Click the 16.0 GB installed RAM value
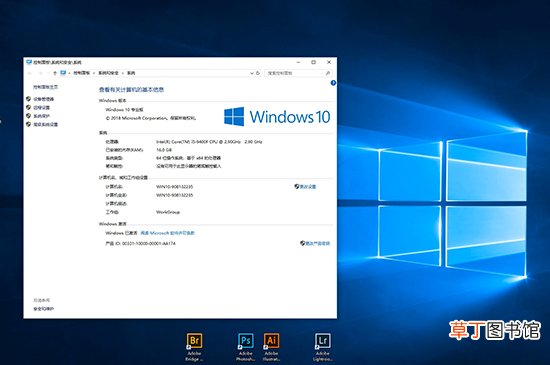550x365 pixels. pyautogui.click(x=163, y=150)
